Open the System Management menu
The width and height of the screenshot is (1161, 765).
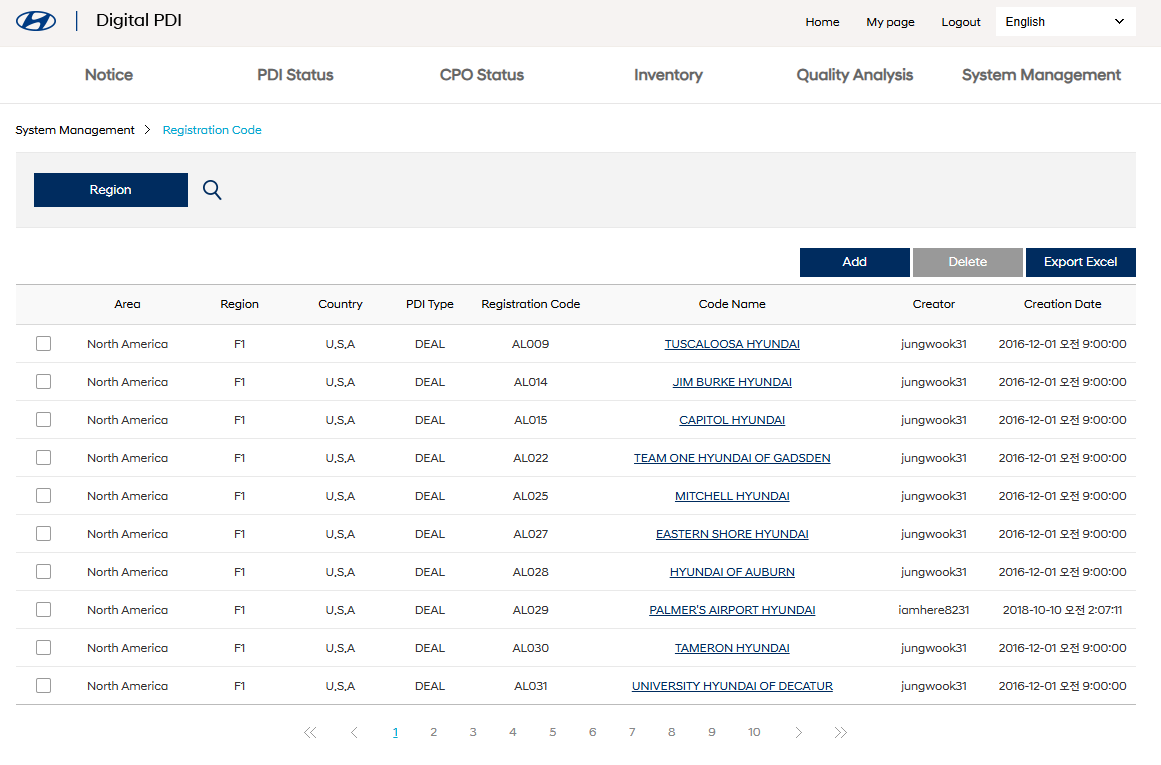pyautogui.click(x=1041, y=75)
